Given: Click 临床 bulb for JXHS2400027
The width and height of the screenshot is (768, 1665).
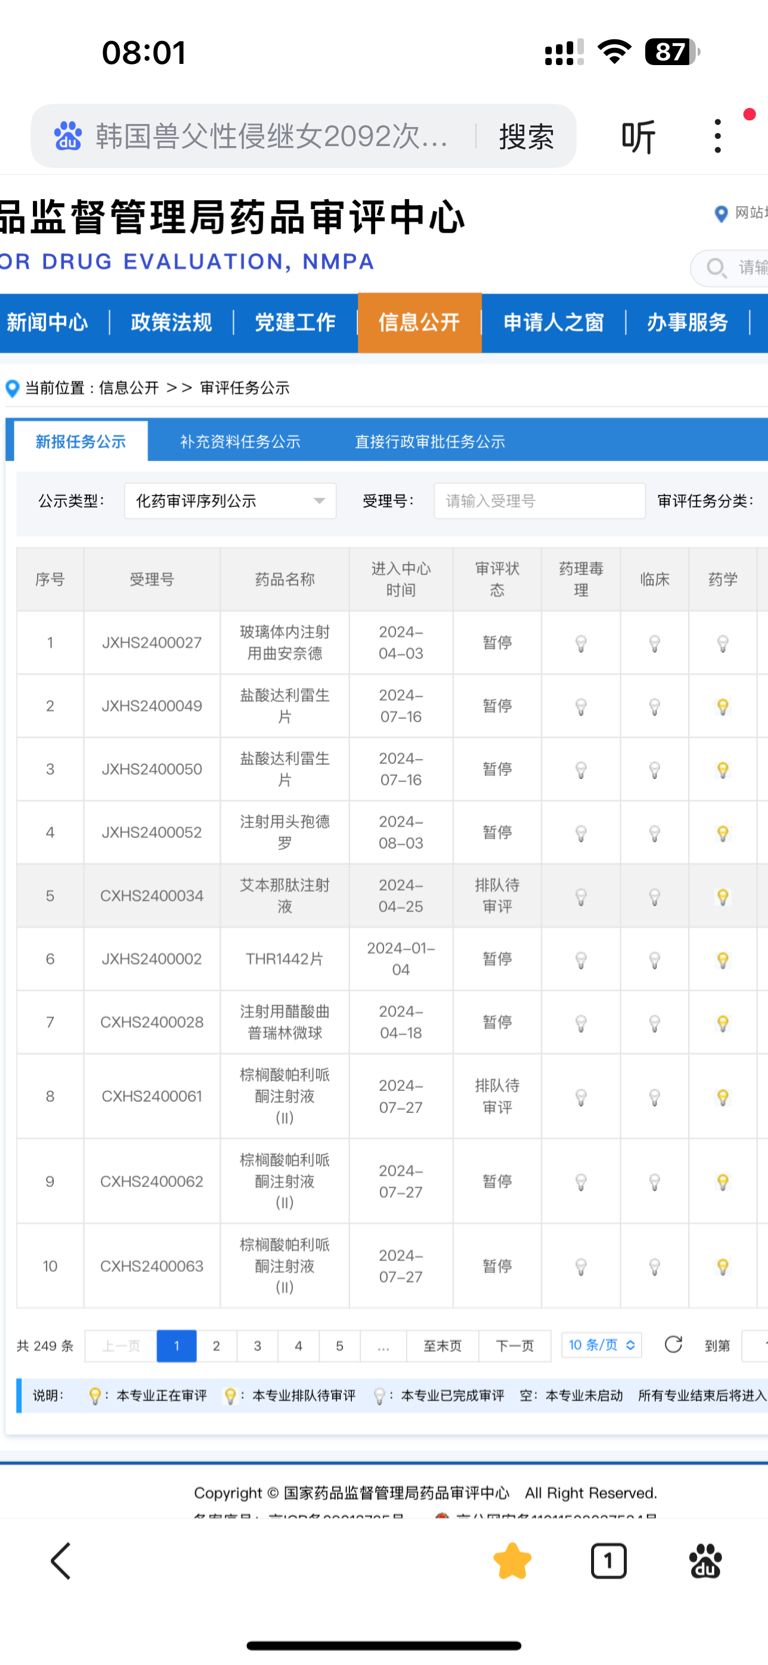Looking at the screenshot, I should click(x=655, y=644).
